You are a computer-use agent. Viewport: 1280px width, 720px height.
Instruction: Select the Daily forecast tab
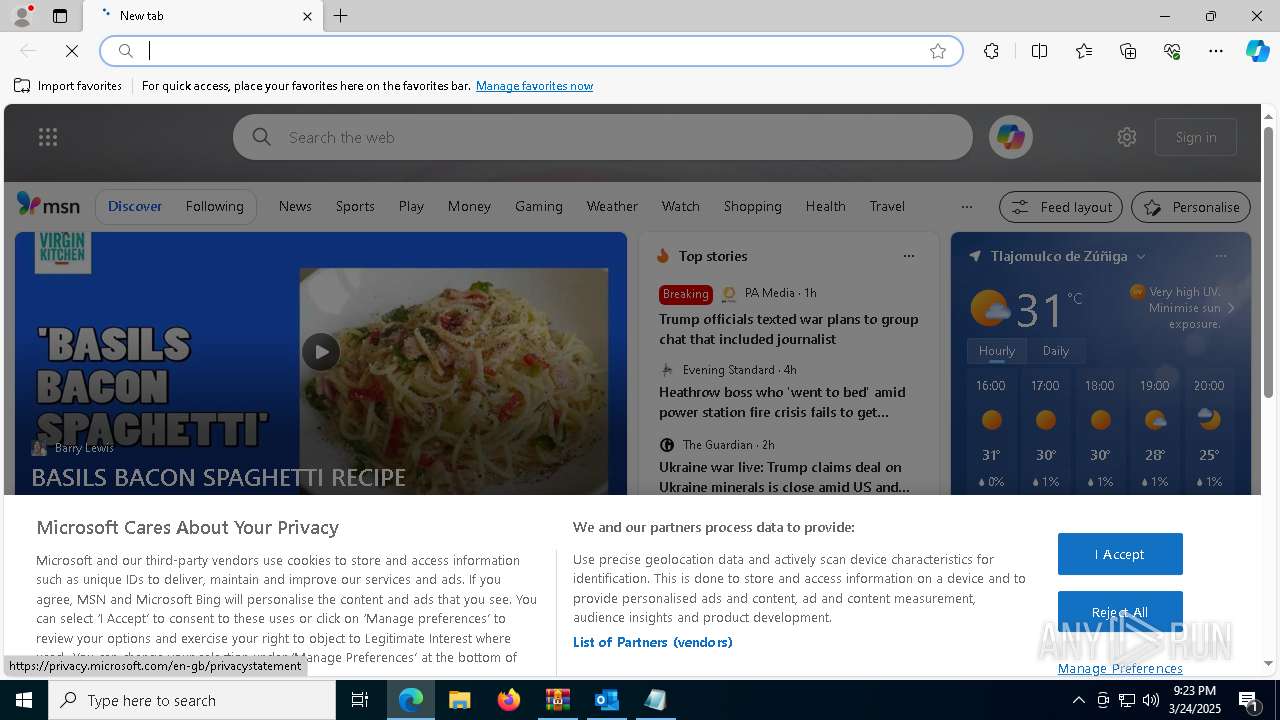tap(1056, 351)
